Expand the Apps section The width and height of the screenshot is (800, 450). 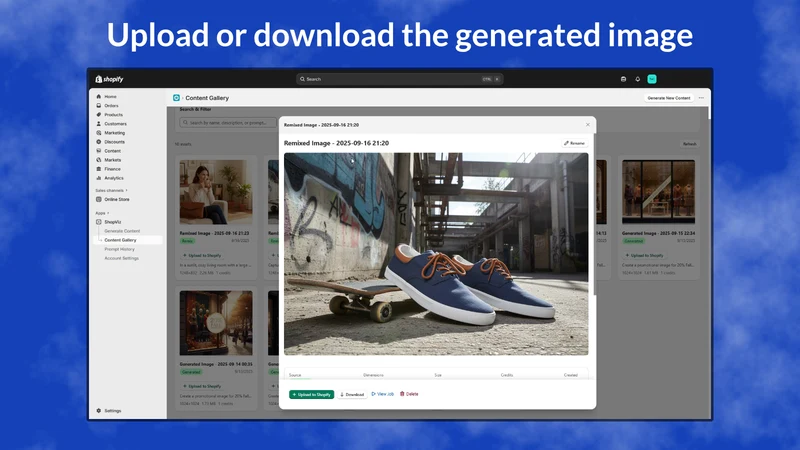coord(102,213)
